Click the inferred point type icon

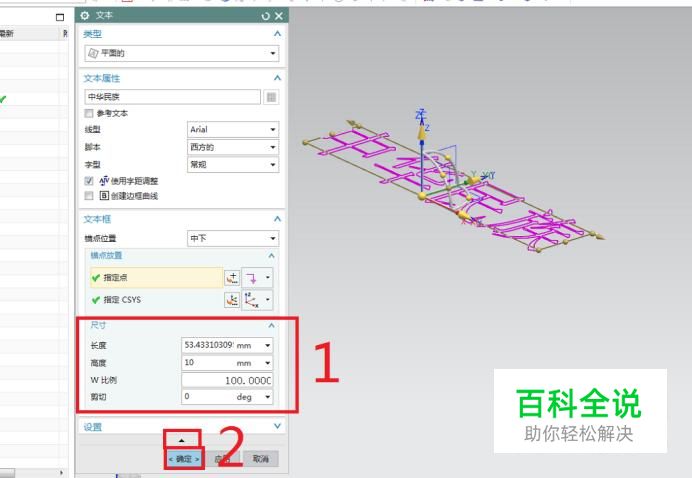252,278
